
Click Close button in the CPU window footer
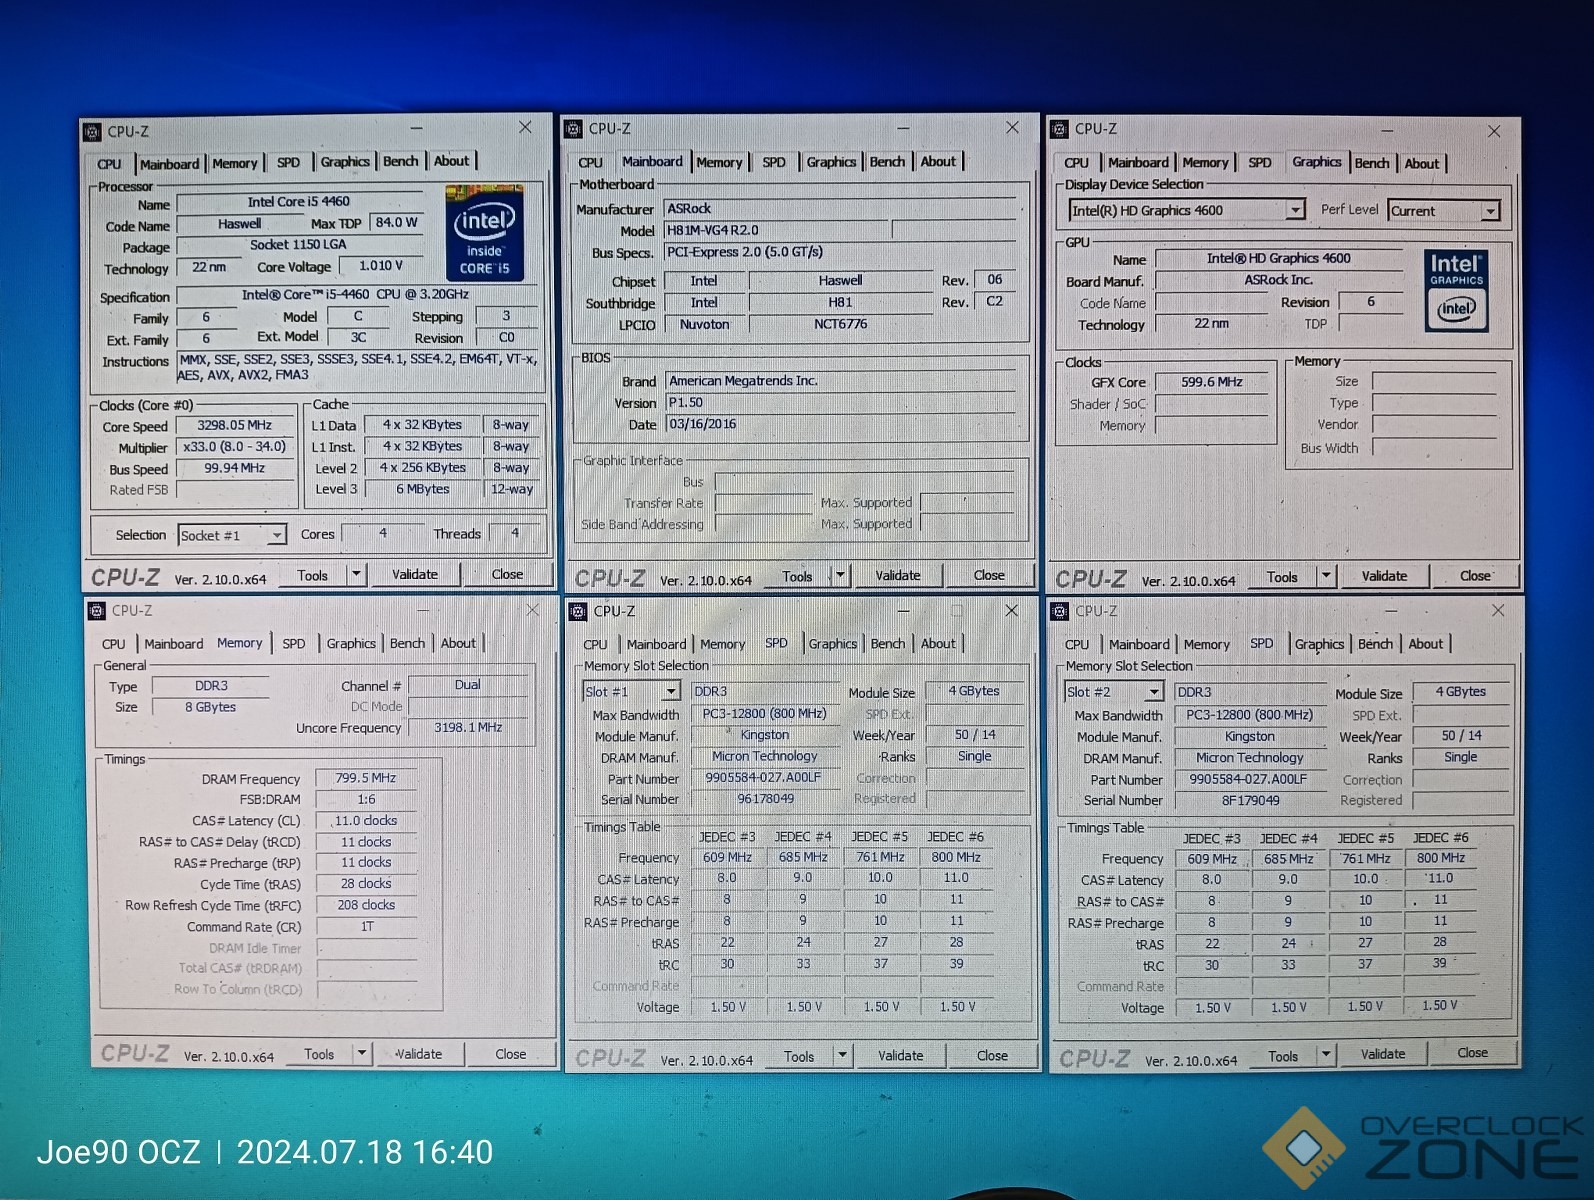[x=507, y=574]
